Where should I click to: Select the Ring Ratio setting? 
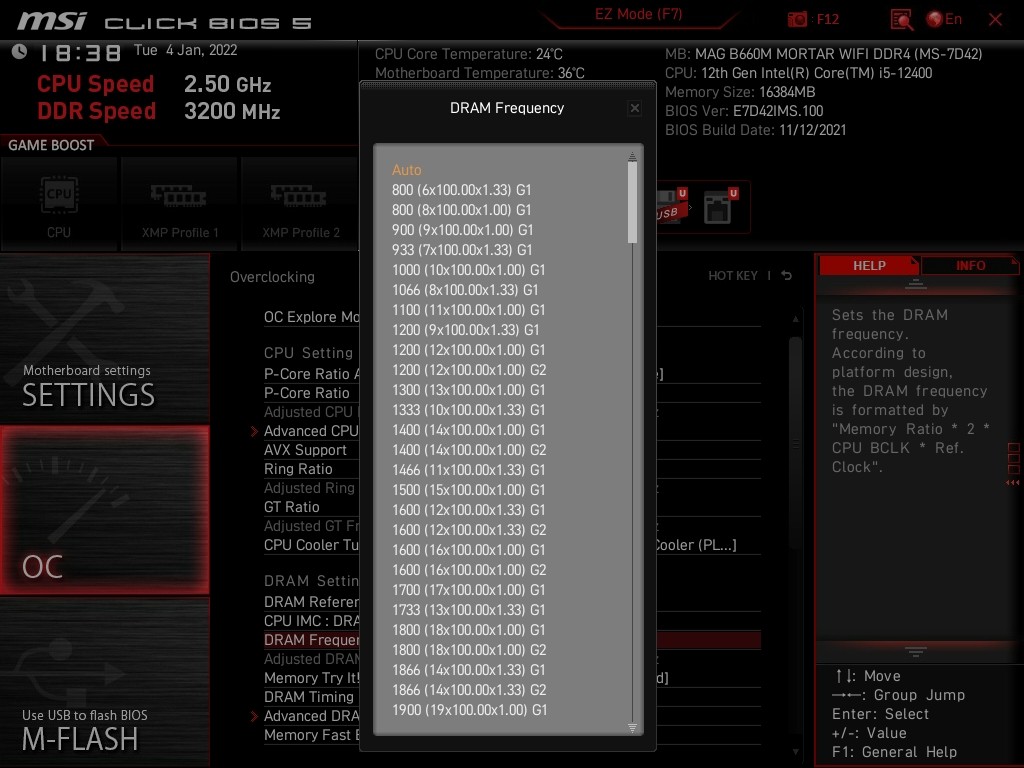click(x=298, y=469)
